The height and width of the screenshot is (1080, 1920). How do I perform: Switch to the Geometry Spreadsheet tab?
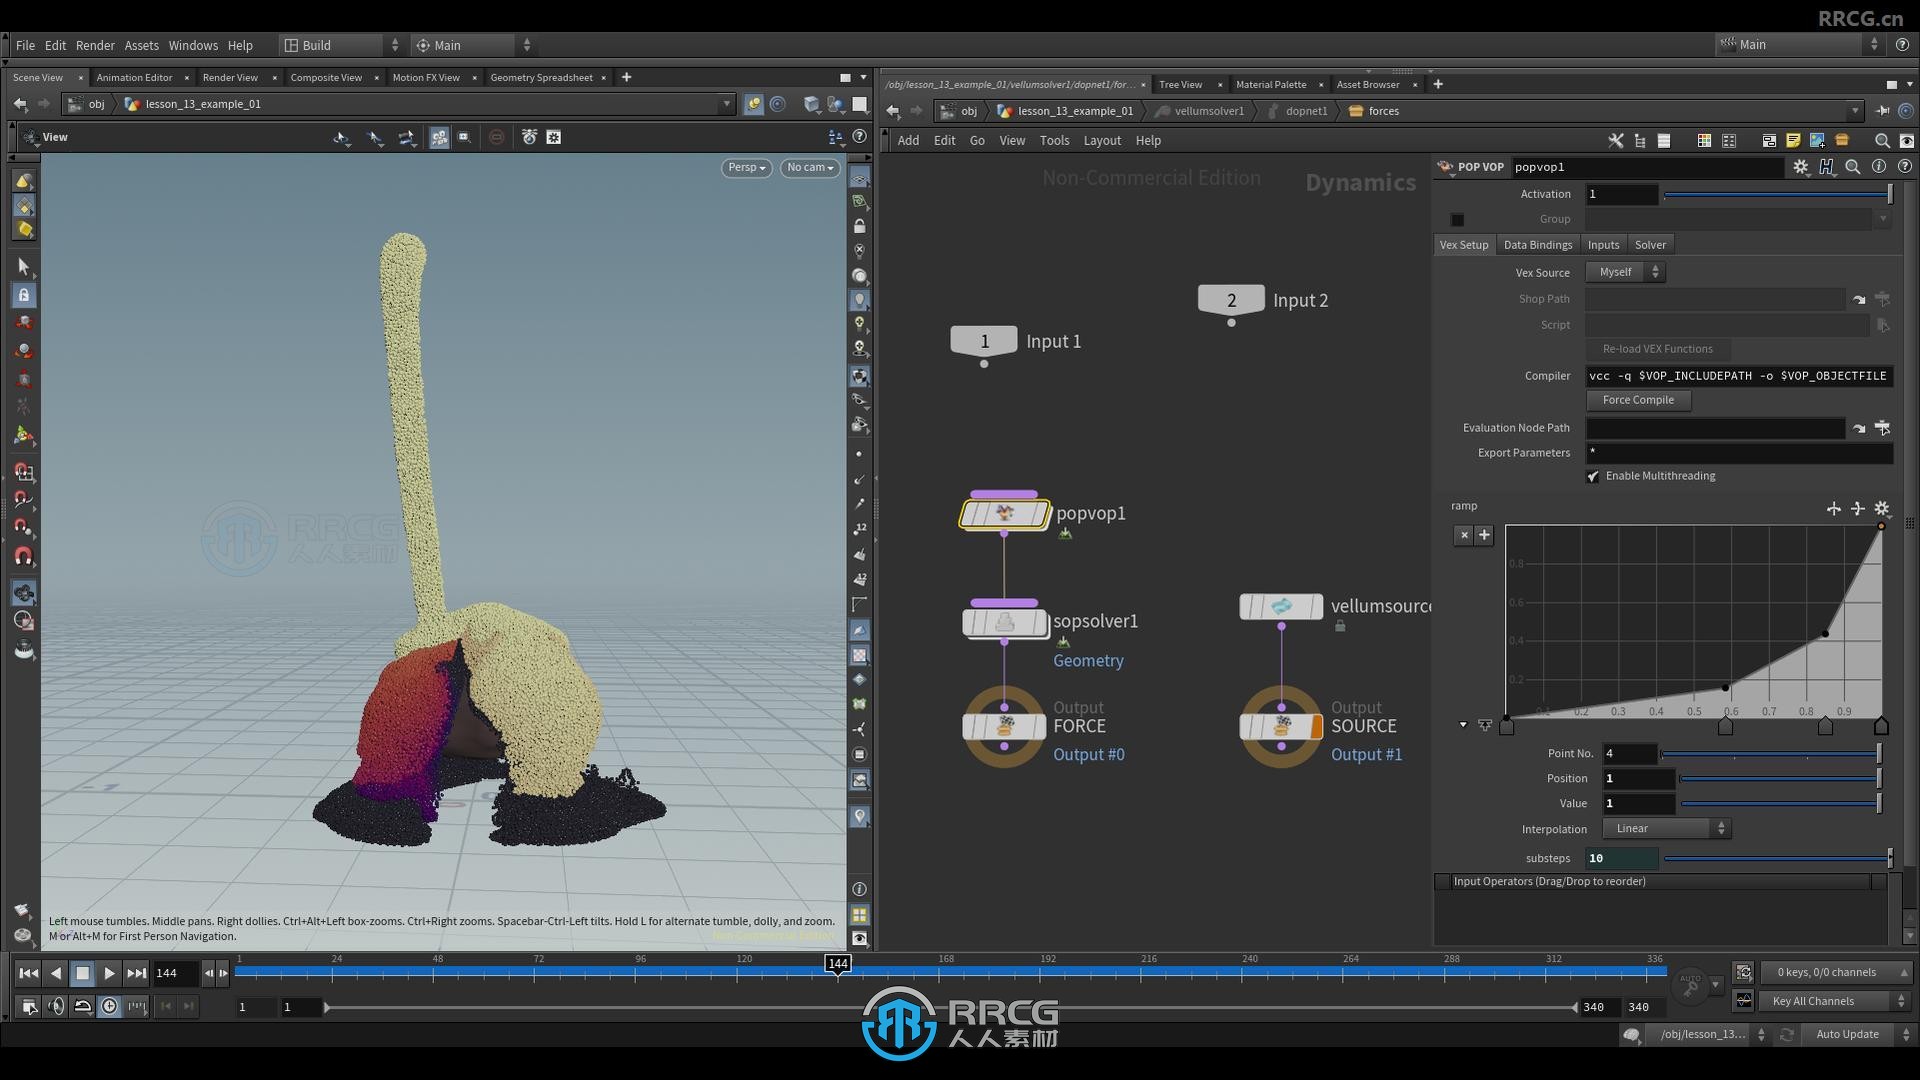tap(541, 77)
